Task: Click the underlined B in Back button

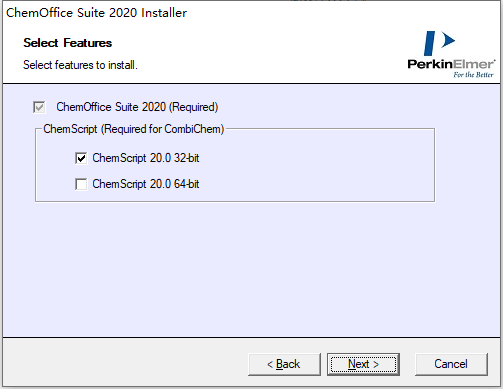Action: [280, 364]
